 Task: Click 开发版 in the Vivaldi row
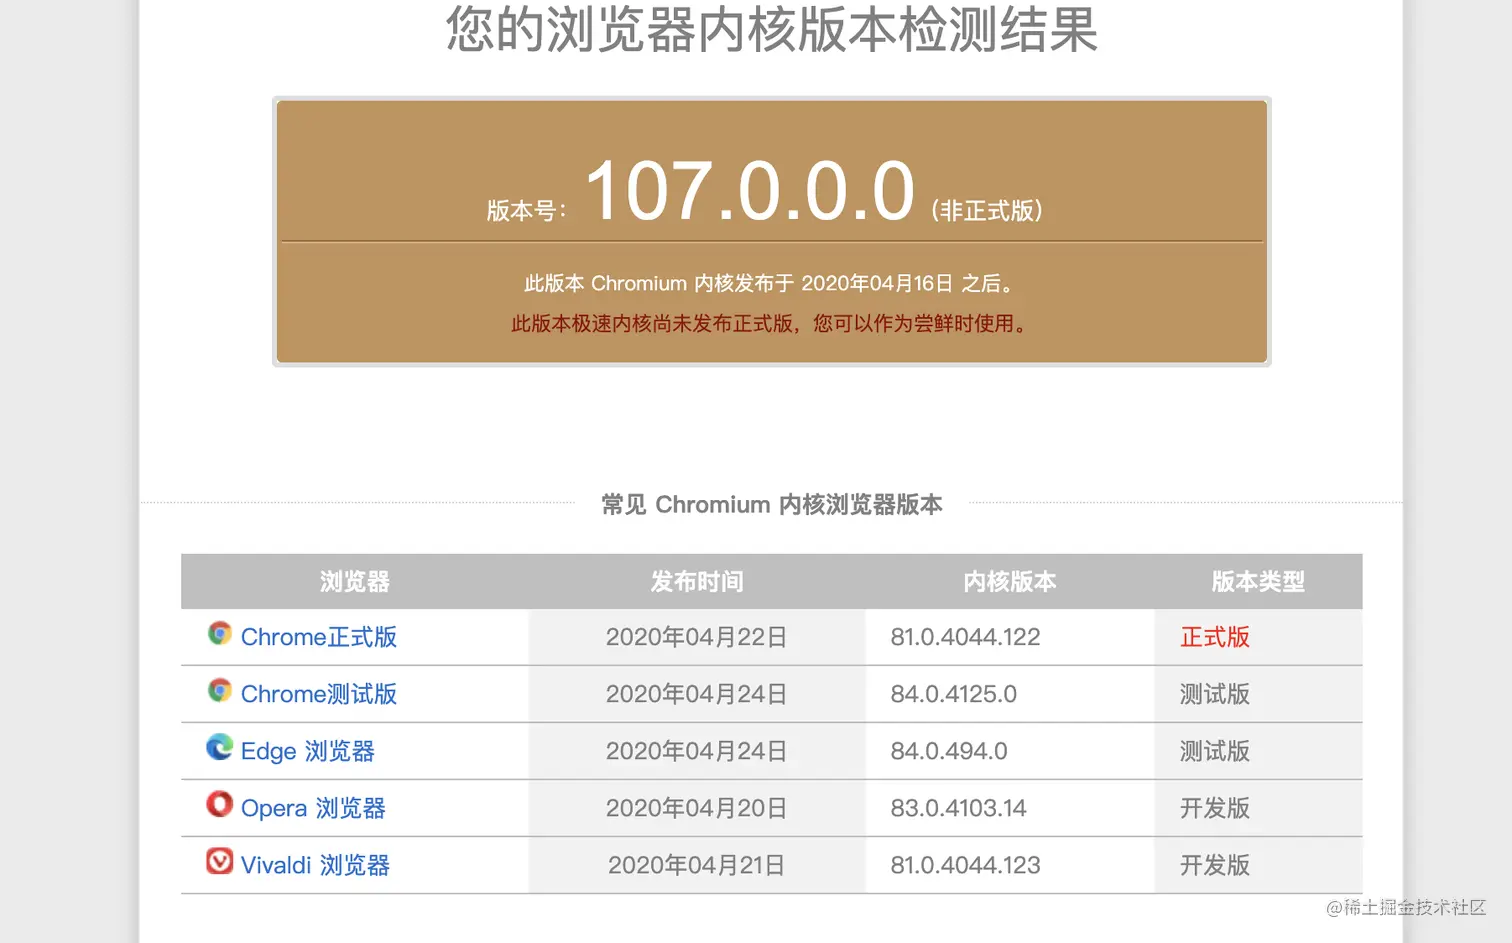(1215, 865)
